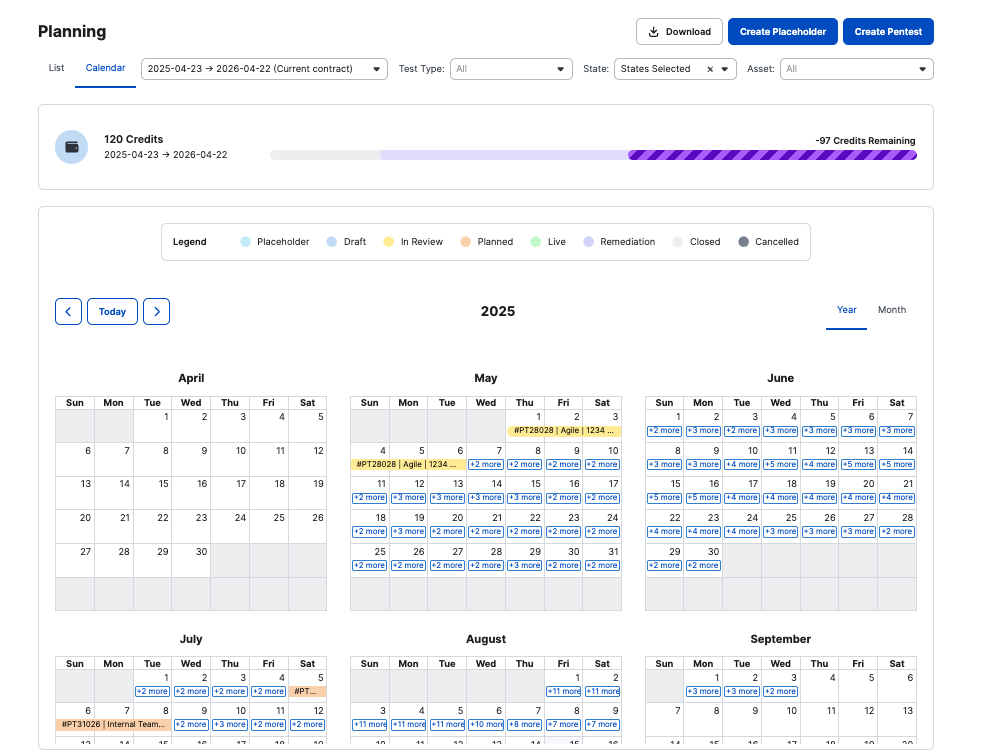
Task: Open the Asset dropdown
Action: click(856, 69)
